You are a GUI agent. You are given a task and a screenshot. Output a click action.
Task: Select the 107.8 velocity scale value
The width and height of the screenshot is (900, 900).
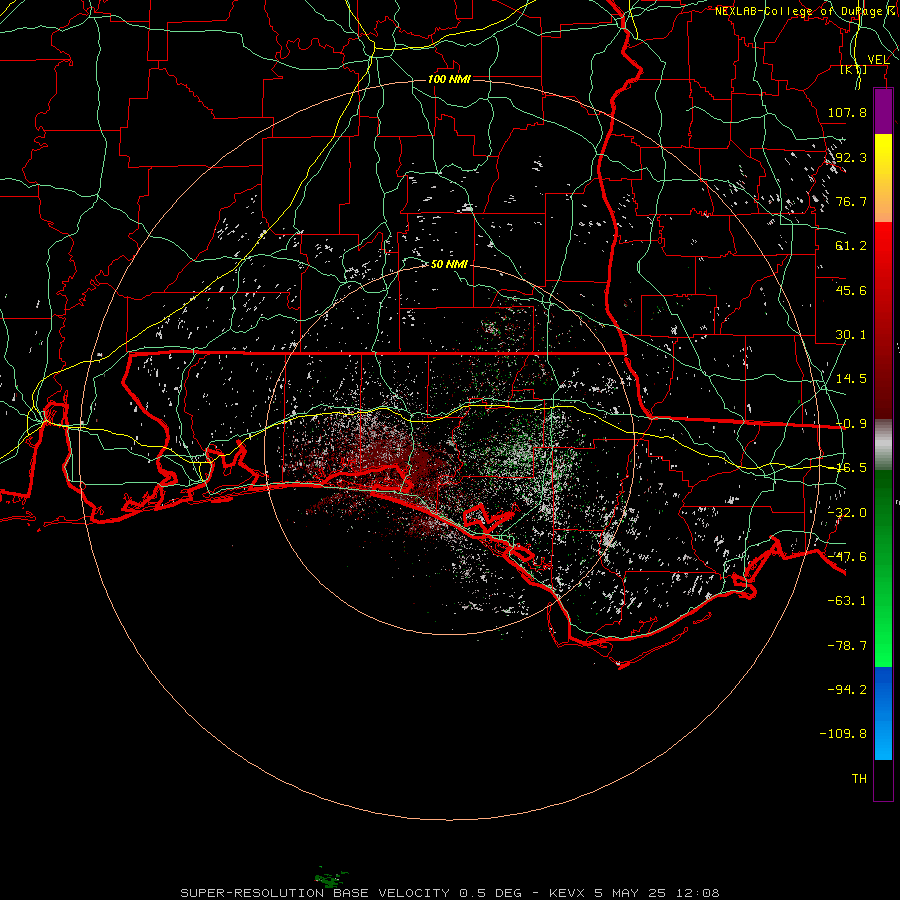pyautogui.click(x=847, y=112)
